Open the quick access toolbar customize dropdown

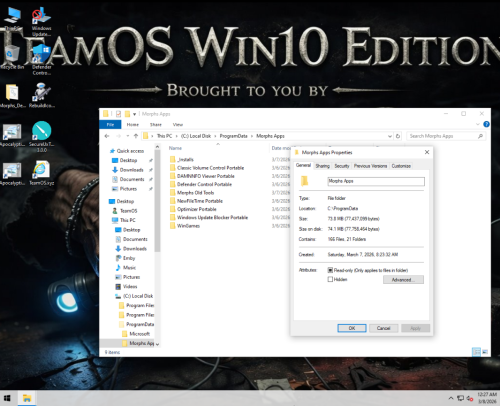[134, 114]
